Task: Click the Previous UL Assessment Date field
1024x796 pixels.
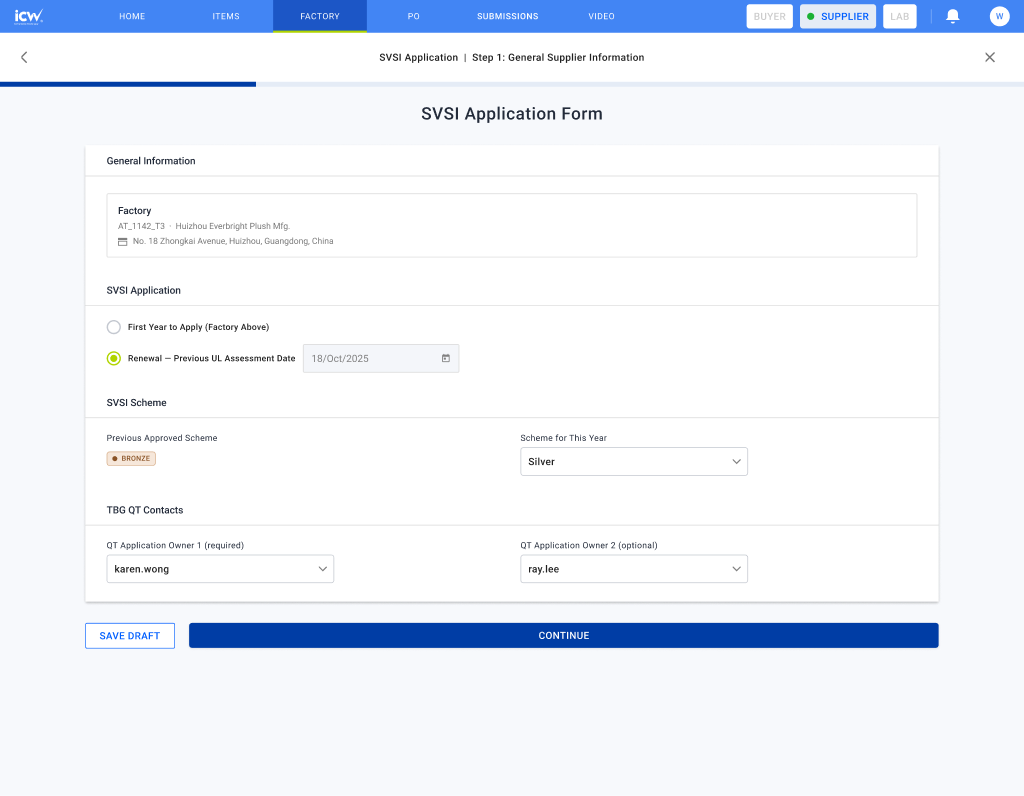Action: [381, 358]
